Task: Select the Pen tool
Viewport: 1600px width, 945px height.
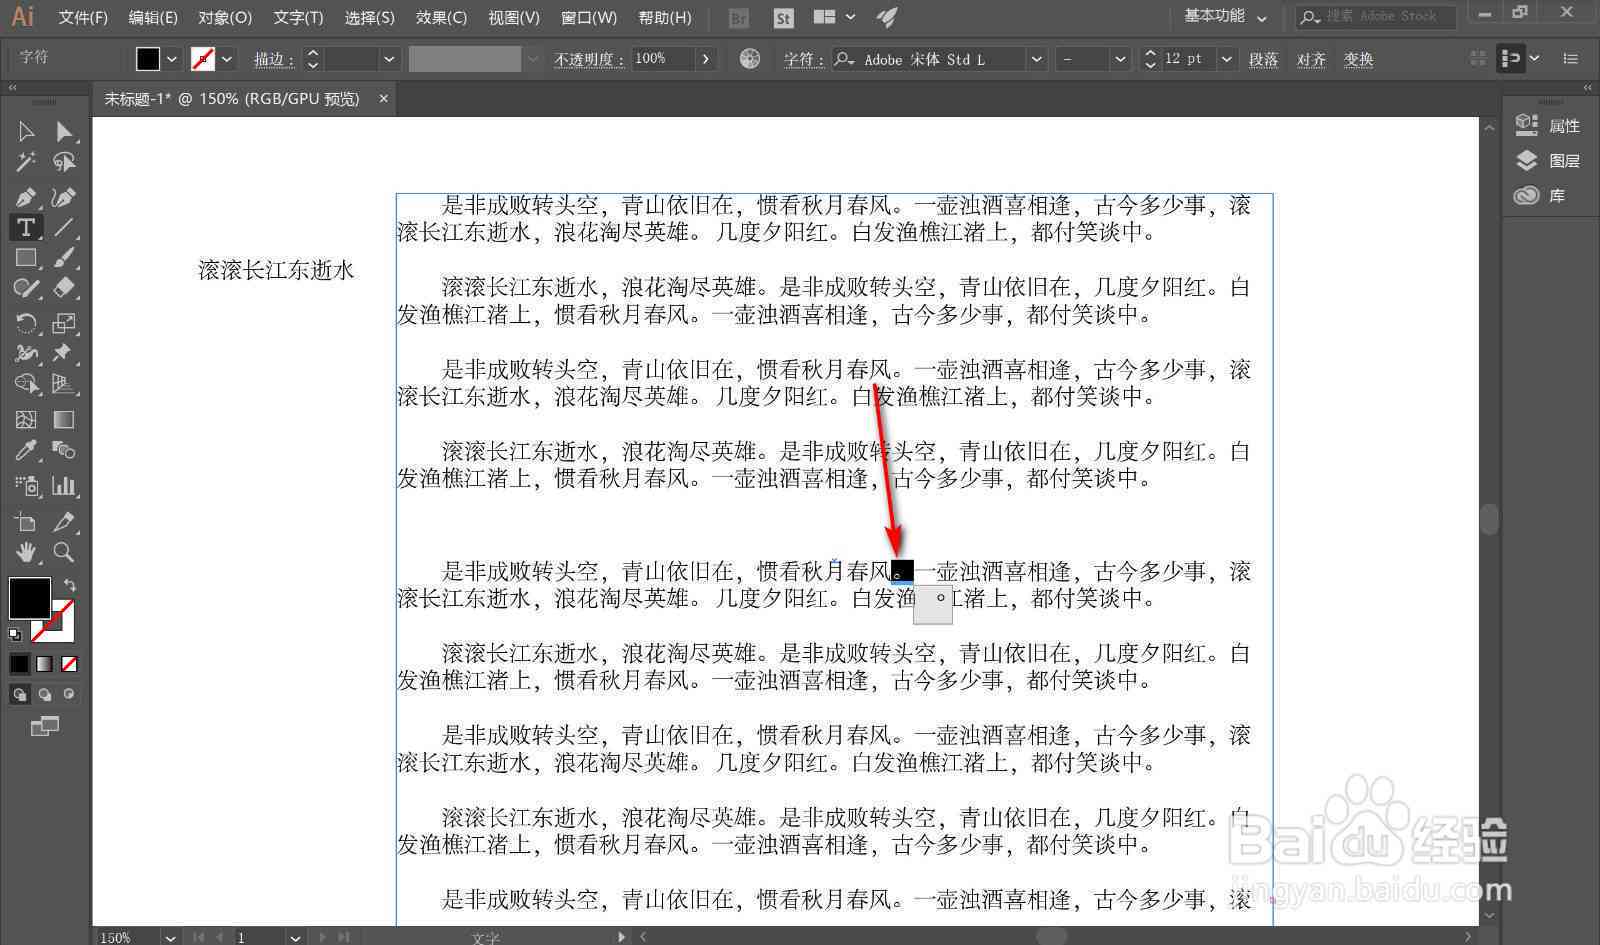Action: (x=26, y=197)
